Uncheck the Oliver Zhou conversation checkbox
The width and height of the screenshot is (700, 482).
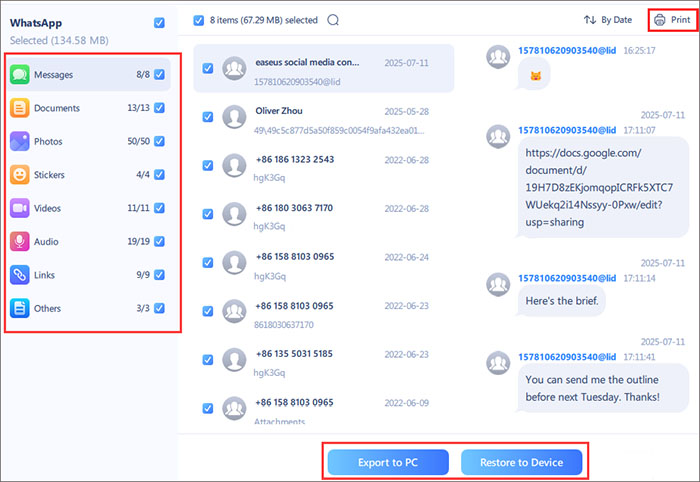coord(208,117)
